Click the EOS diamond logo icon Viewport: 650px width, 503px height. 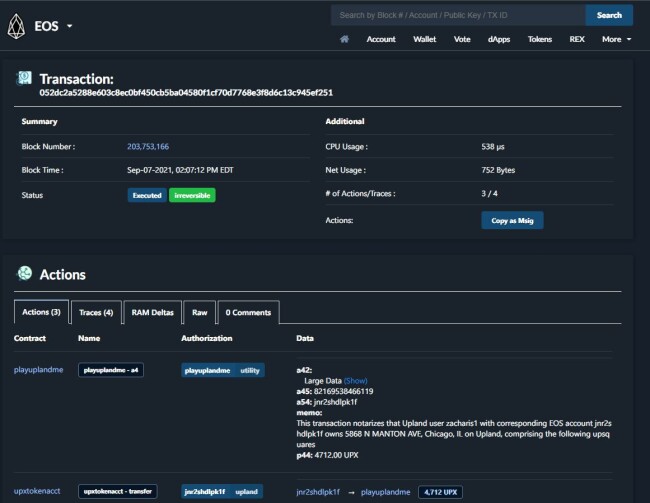16,26
